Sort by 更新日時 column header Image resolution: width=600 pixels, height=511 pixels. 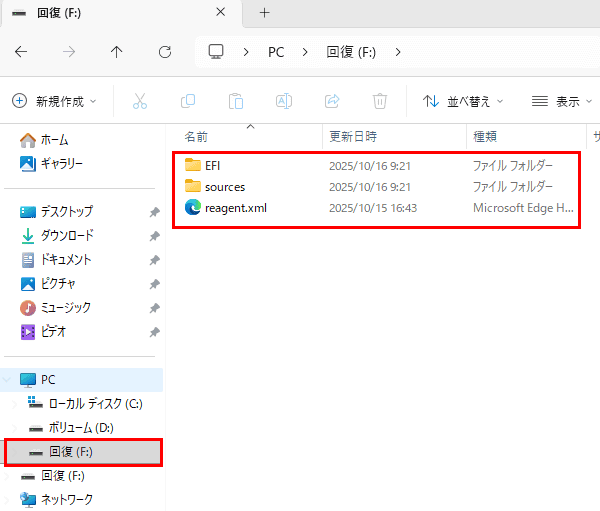[x=353, y=137]
